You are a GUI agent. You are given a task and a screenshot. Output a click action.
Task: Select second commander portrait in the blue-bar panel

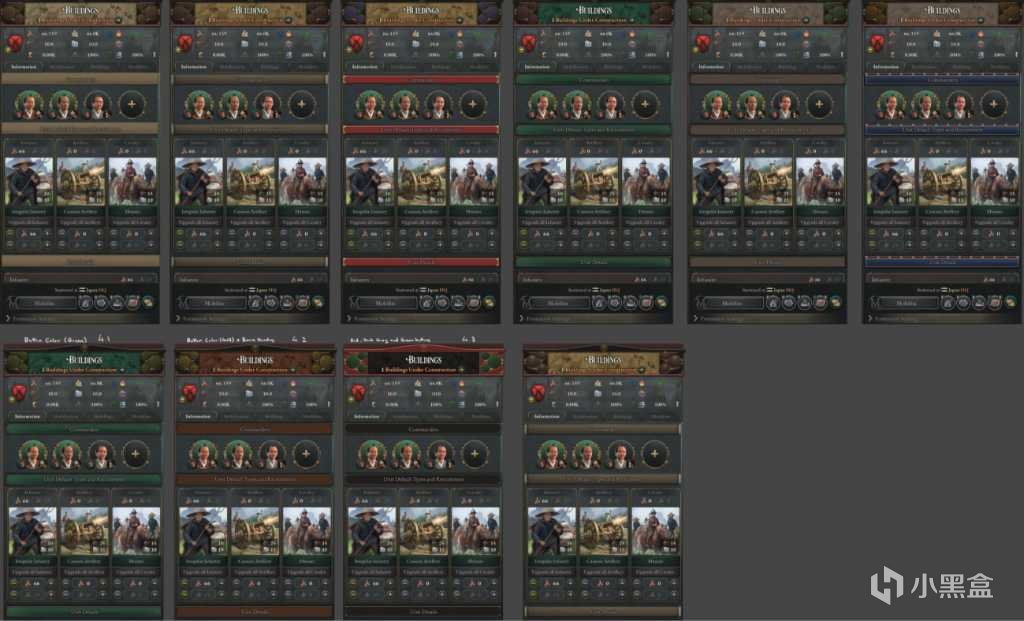pyautogui.click(x=925, y=104)
